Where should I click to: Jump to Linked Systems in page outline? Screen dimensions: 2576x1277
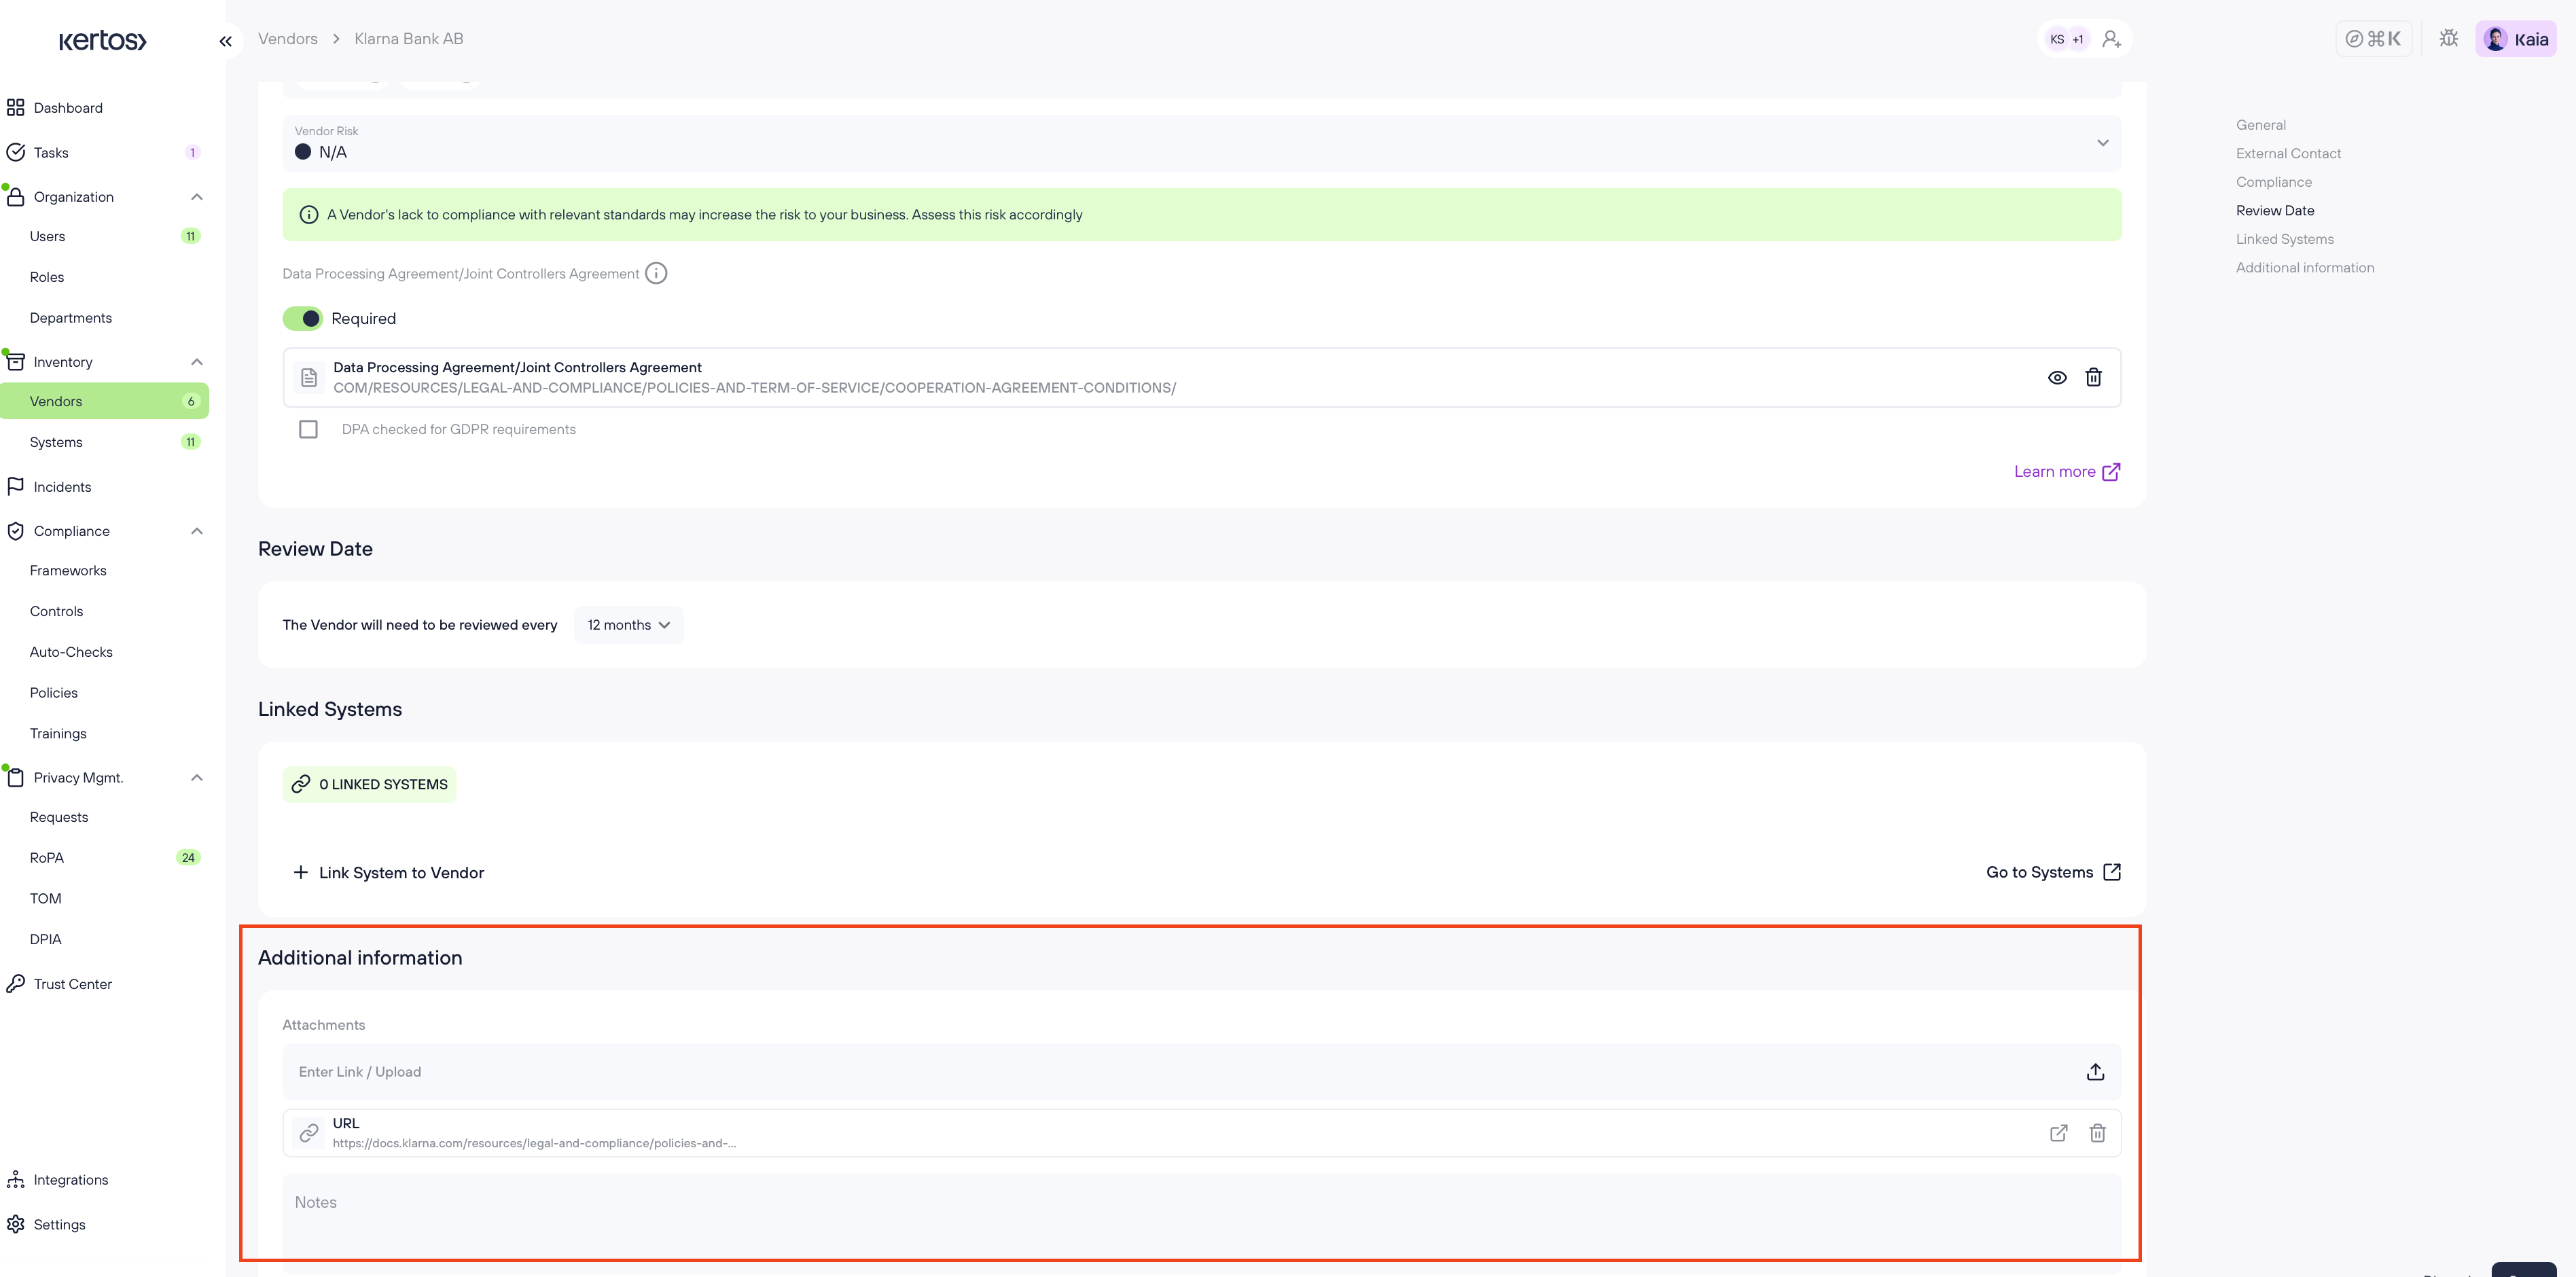pyautogui.click(x=2285, y=240)
